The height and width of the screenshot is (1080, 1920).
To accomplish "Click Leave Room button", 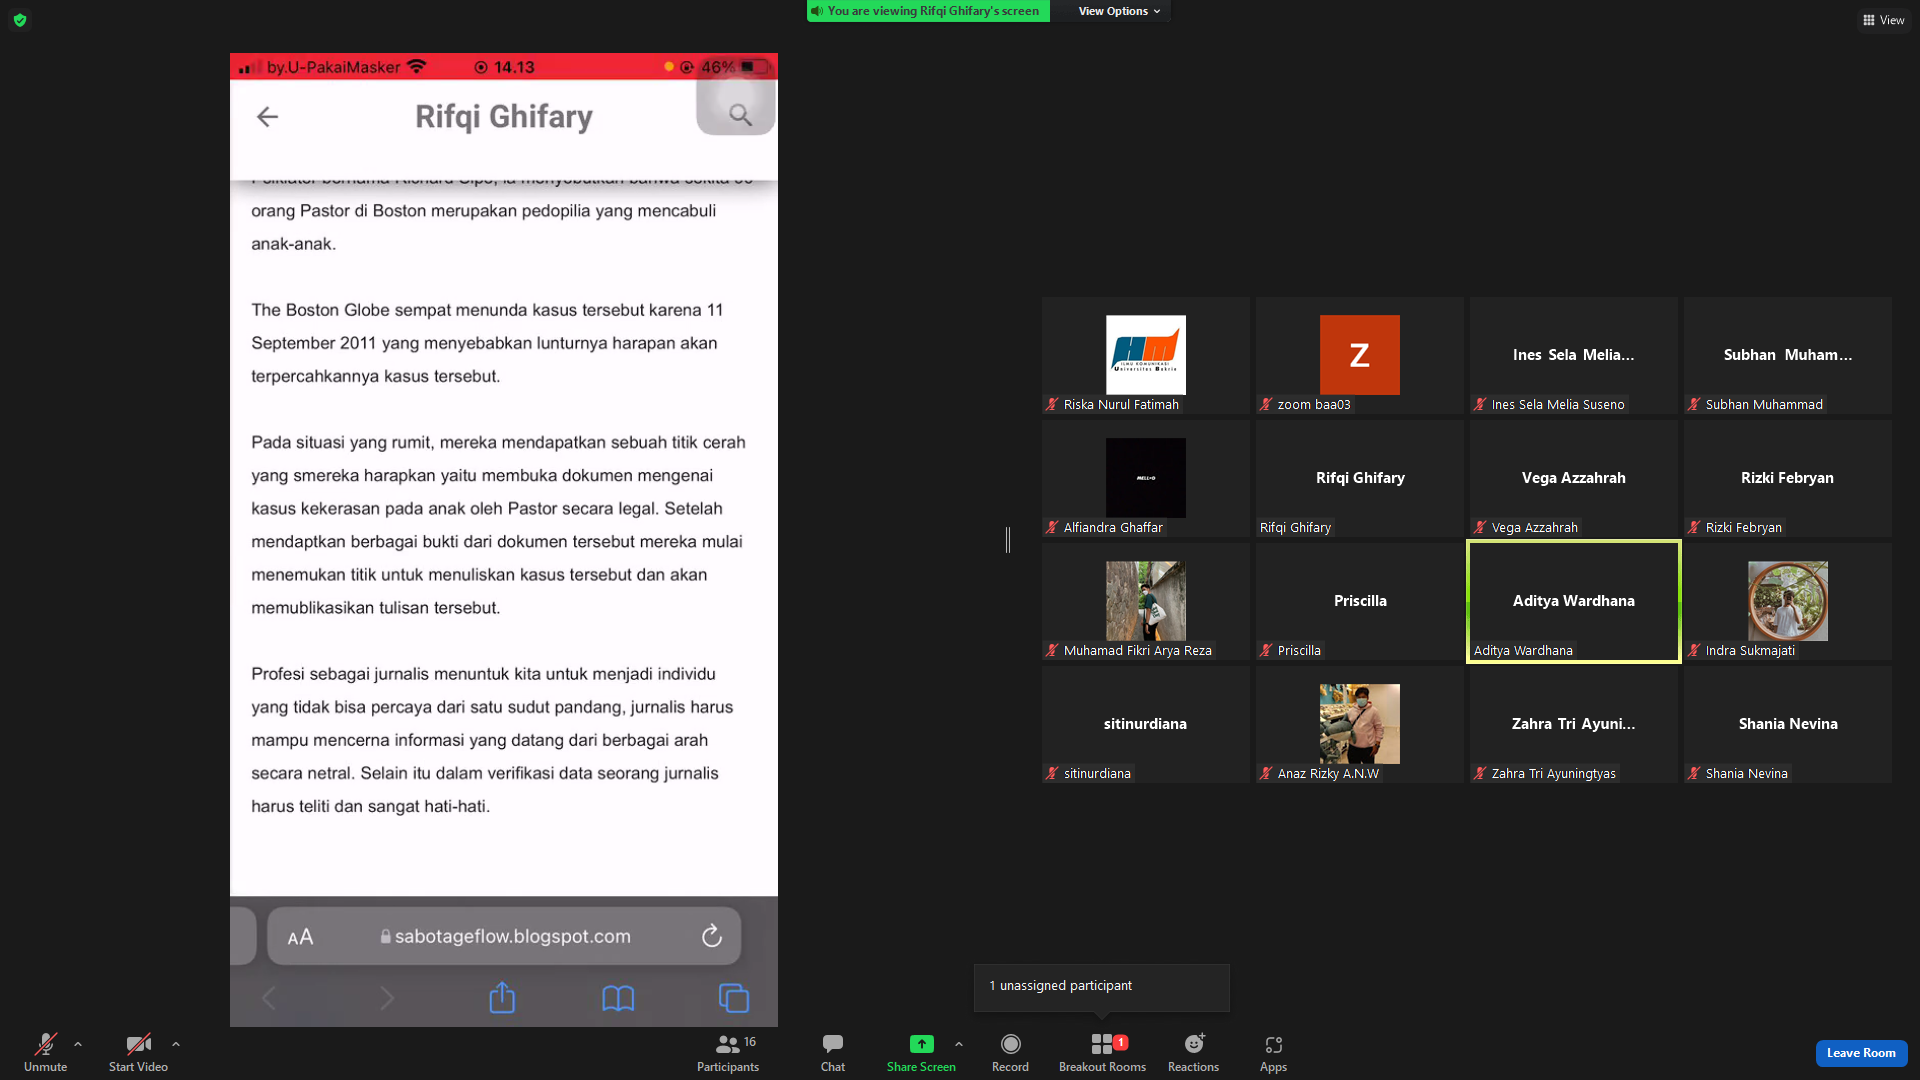I will [1861, 1053].
